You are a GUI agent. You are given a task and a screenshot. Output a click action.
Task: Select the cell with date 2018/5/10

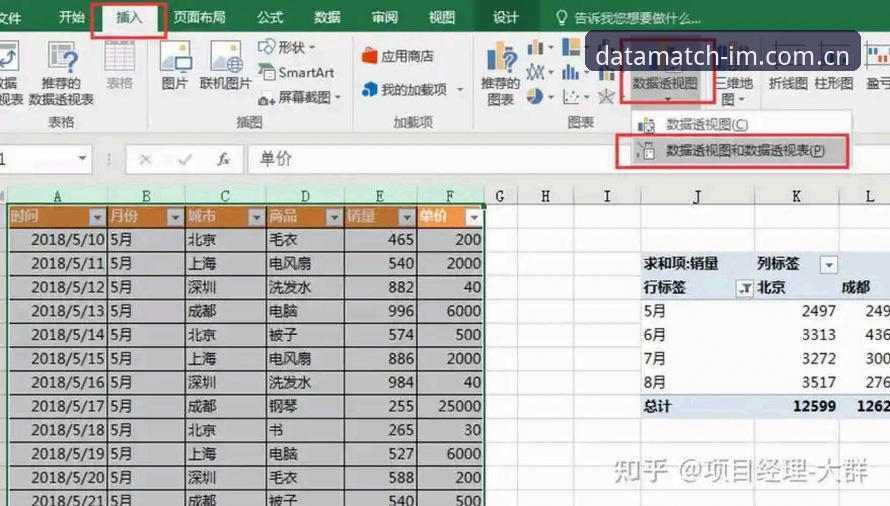tap(57, 240)
